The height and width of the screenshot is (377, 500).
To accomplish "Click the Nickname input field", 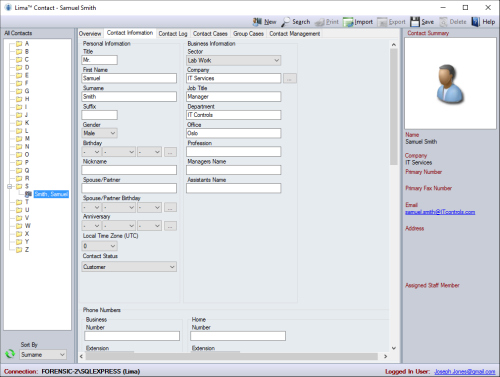I will tap(129, 170).
